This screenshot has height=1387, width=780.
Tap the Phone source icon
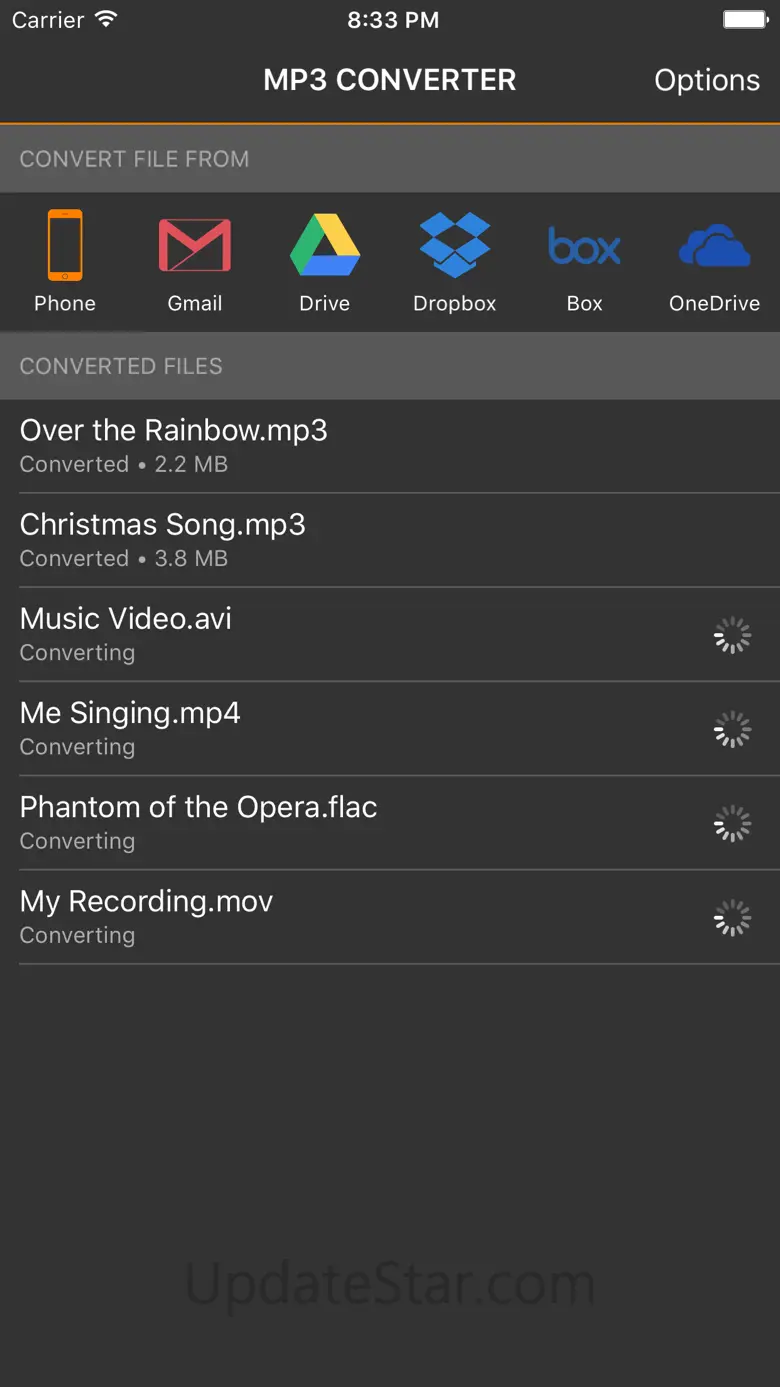click(65, 246)
